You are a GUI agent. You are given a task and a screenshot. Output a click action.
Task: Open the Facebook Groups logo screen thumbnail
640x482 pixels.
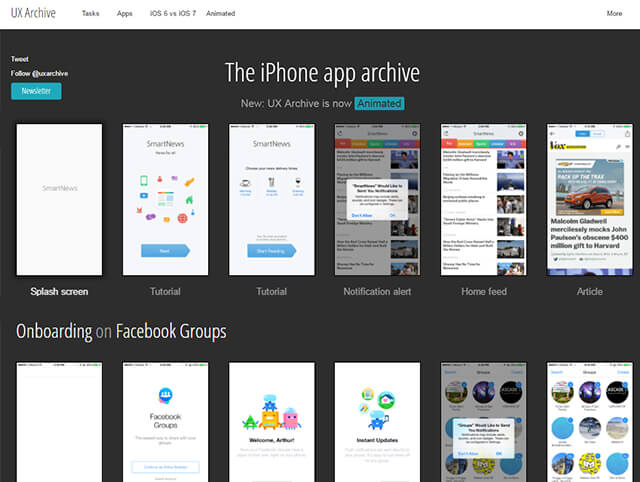[x=165, y=422]
